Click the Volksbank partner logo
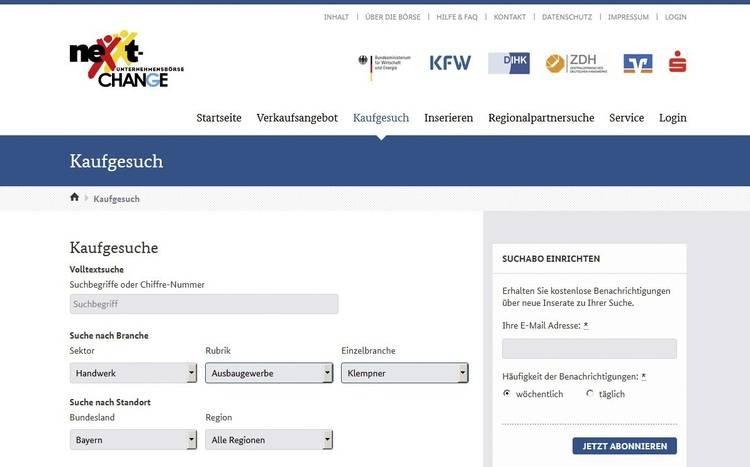The height and width of the screenshot is (467, 750). (638, 63)
